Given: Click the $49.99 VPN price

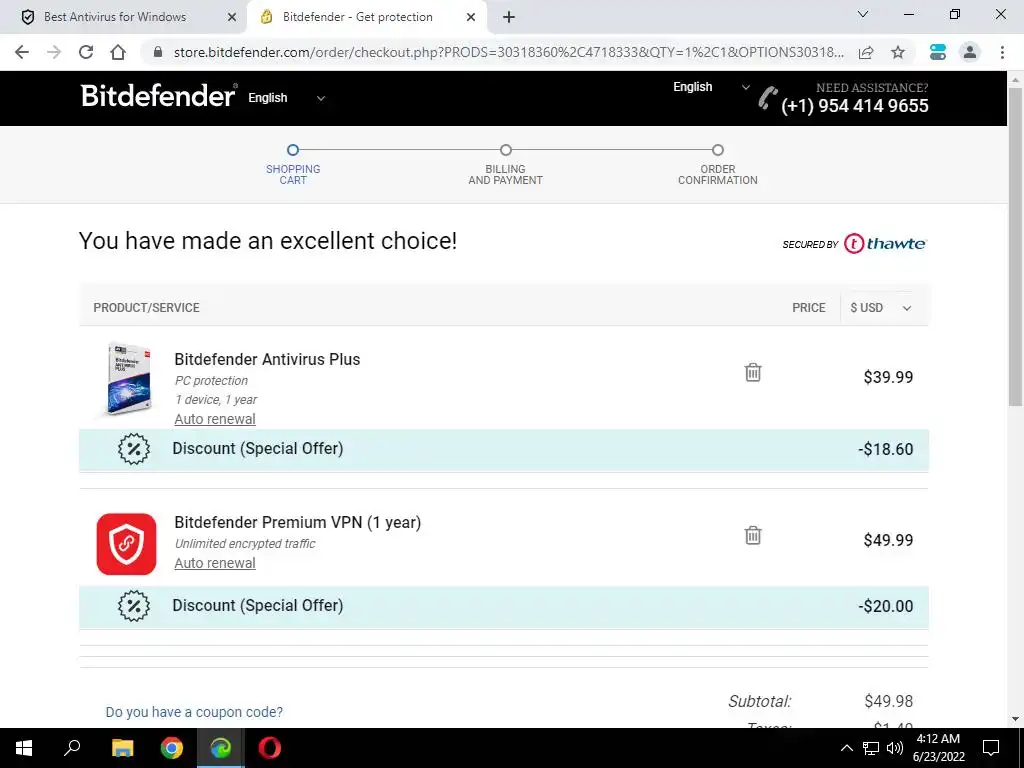Looking at the screenshot, I should (x=888, y=541).
